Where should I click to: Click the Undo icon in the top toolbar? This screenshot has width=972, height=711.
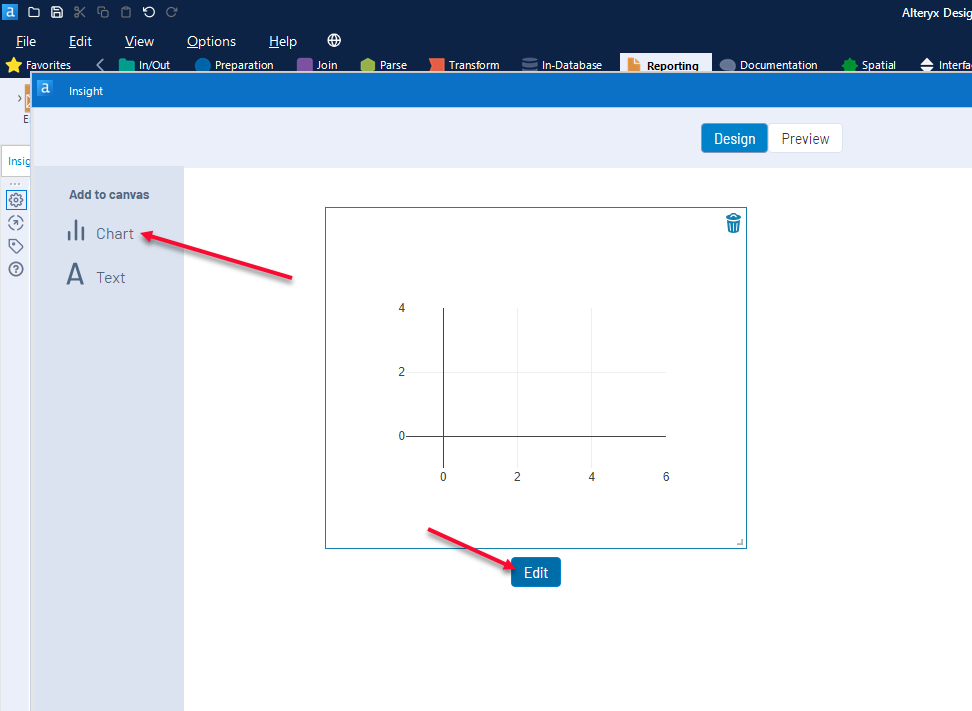[147, 12]
